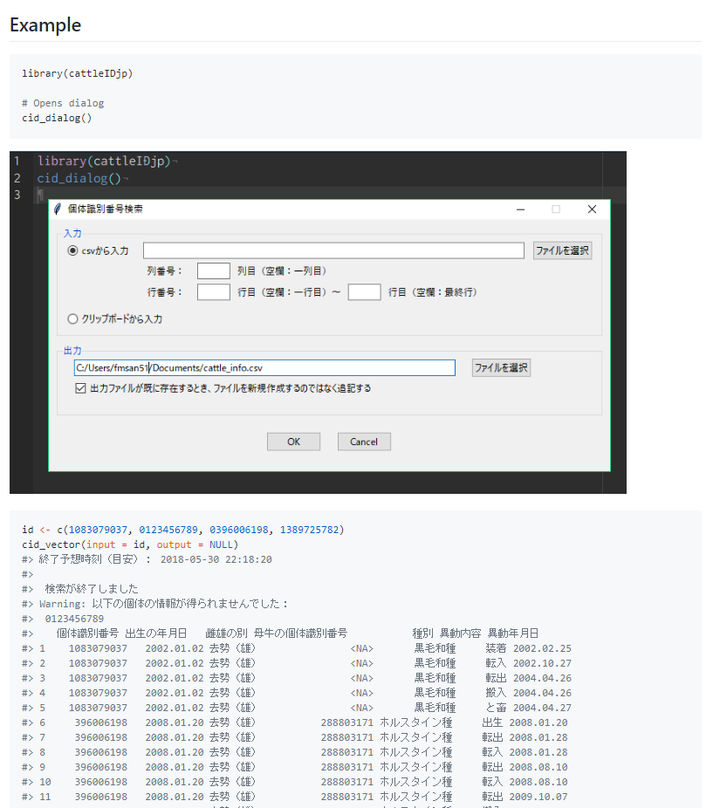Screen dimensions: 720x808
Task: Click the date 2004.04.27 in row 5
Action: click(542, 708)
